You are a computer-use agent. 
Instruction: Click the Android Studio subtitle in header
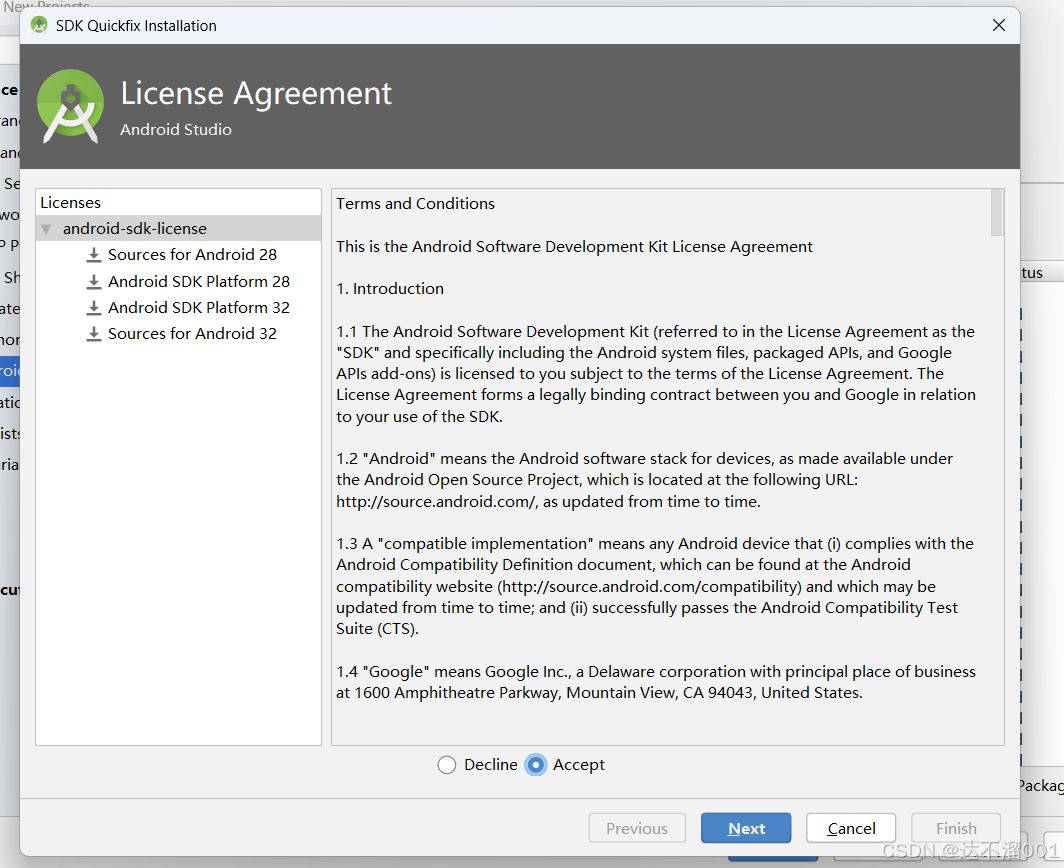pyautogui.click(x=176, y=129)
